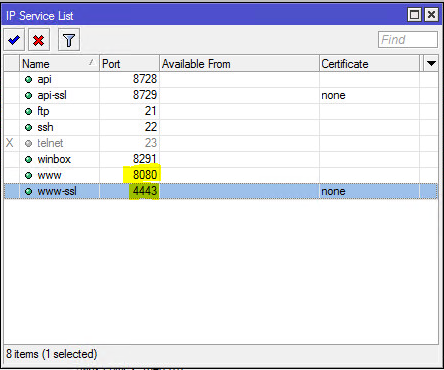Click certificate value none for api-ssl

coord(333,96)
